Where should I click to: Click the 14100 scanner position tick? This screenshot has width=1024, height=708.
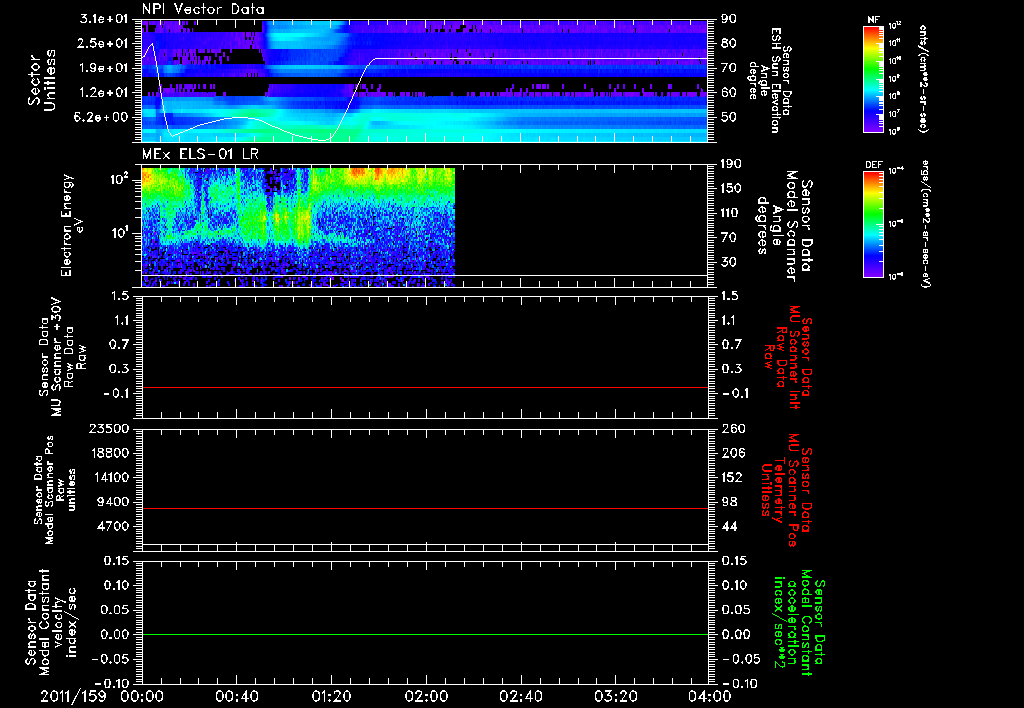[108, 477]
